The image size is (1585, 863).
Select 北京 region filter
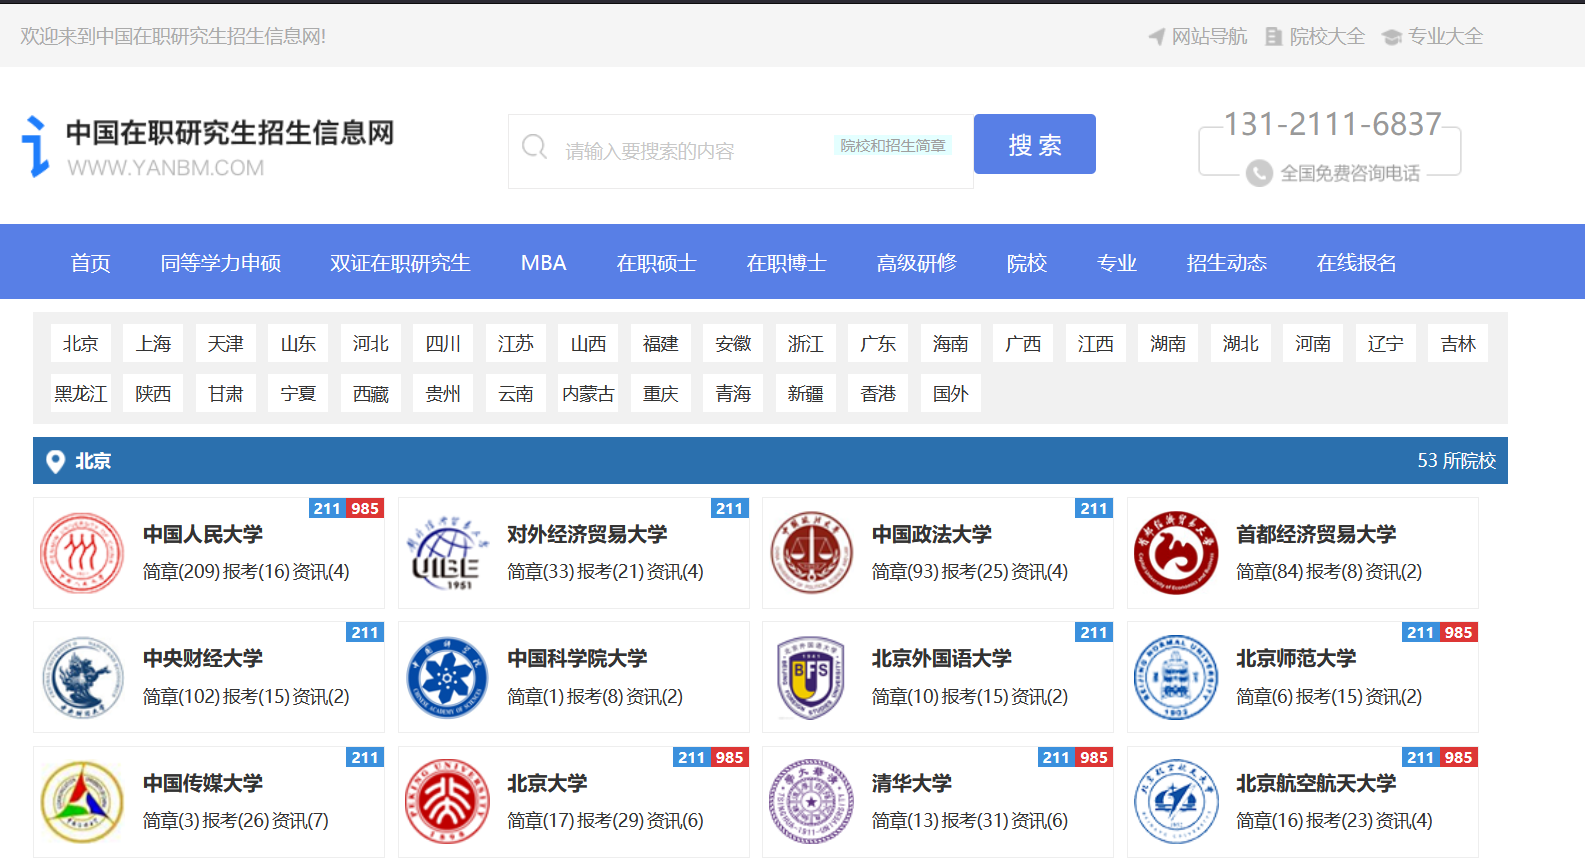click(81, 343)
